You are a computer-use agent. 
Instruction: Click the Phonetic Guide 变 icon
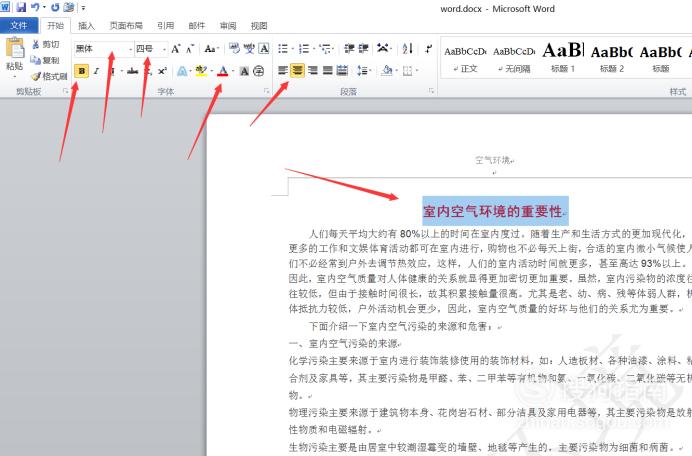(x=249, y=49)
